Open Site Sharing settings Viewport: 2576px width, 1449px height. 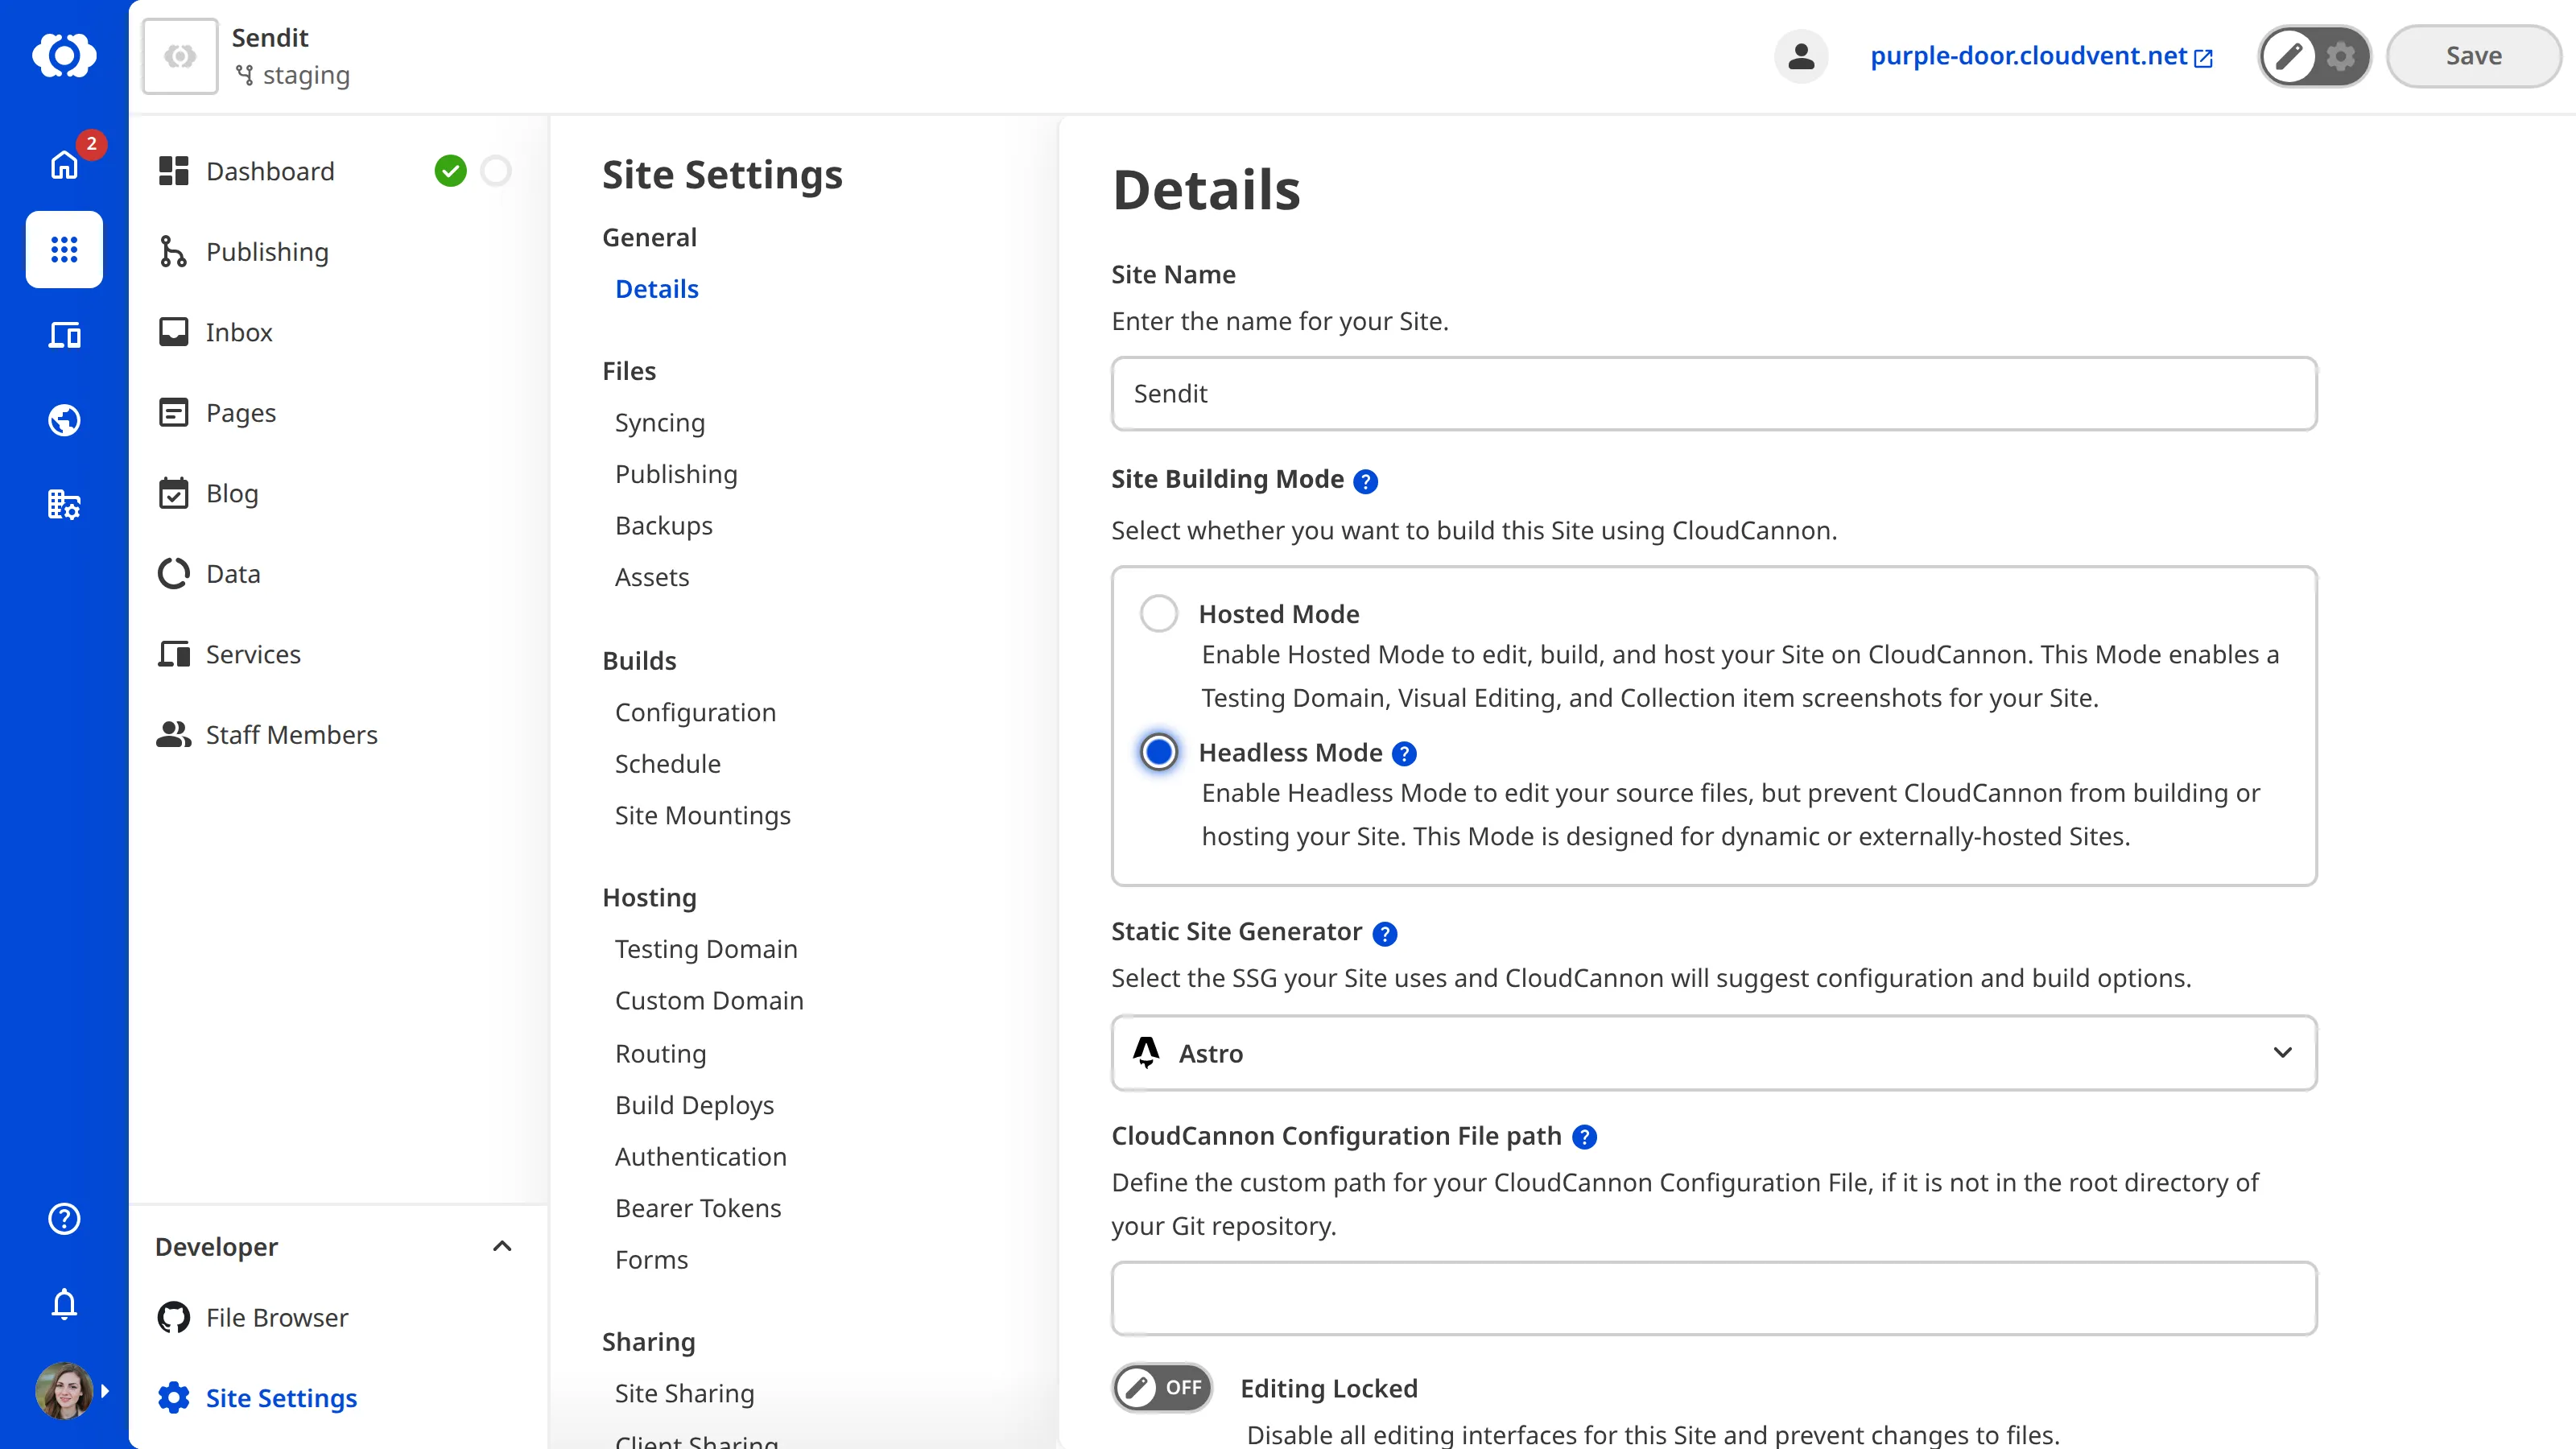point(685,1393)
